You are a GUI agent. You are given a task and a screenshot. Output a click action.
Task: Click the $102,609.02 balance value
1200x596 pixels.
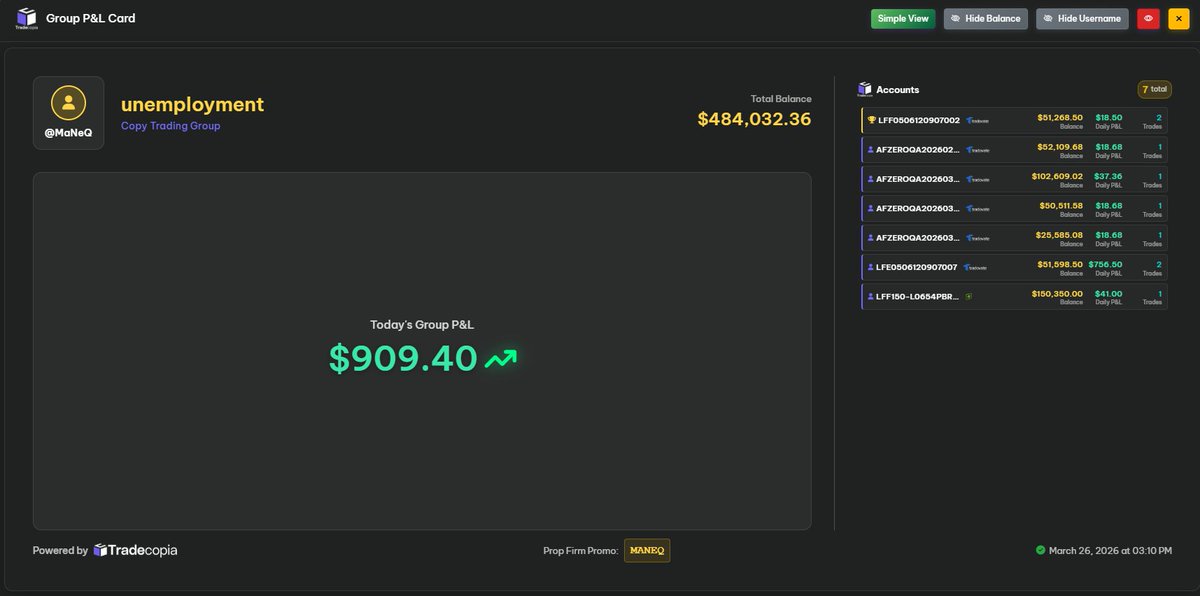coord(1057,176)
